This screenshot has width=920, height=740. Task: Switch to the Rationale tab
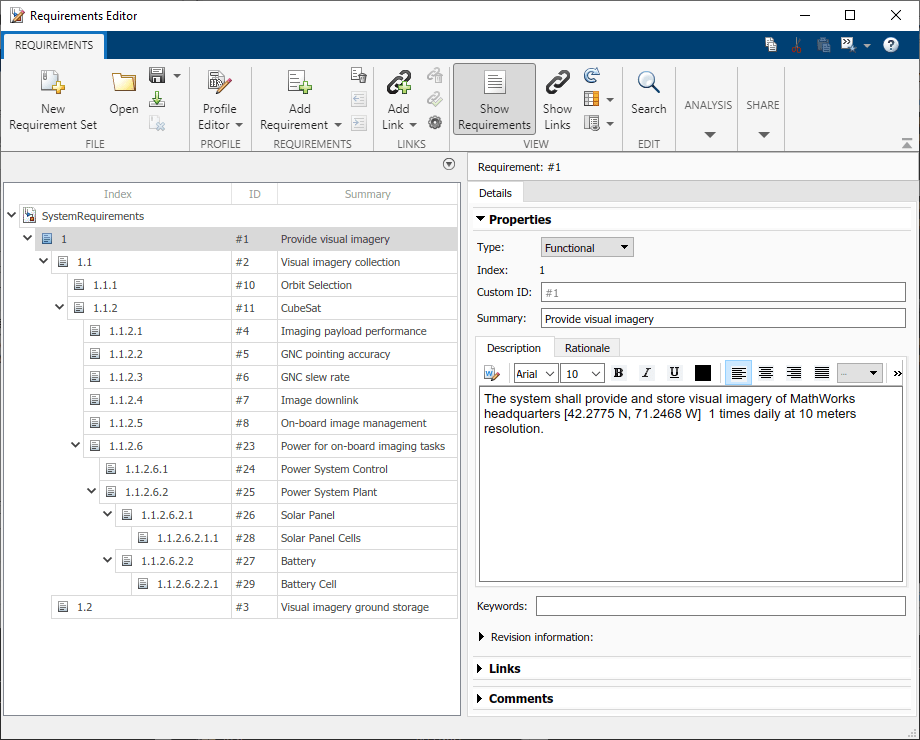586,347
